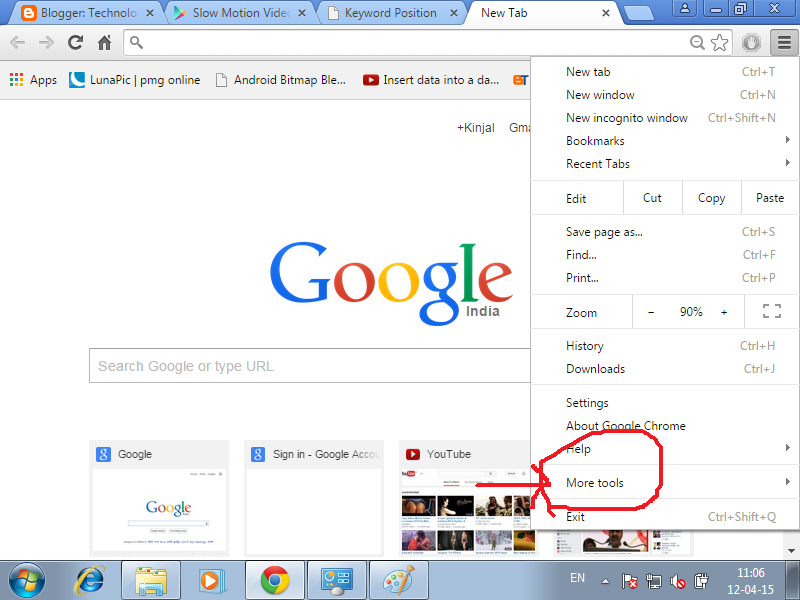Choose New window from the menu
This screenshot has width=800, height=600.
[664, 95]
